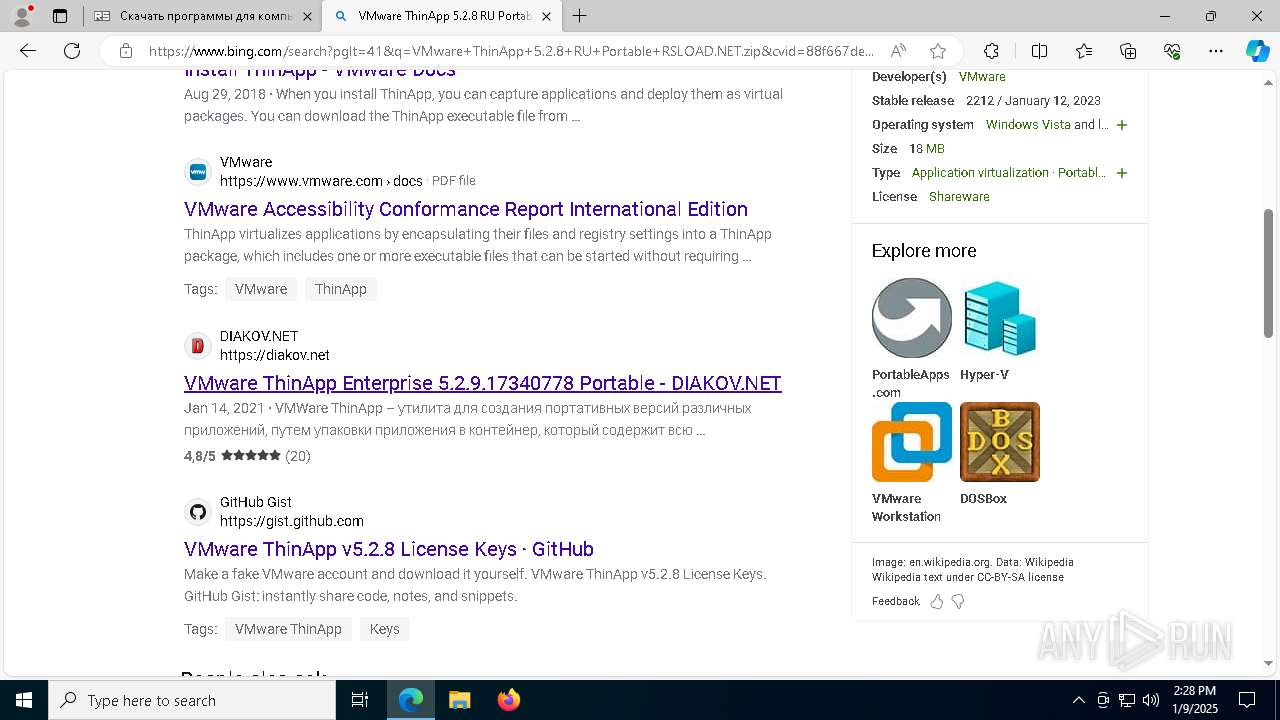
Task: Open the Hyper-V thumbnail
Action: coord(1000,318)
